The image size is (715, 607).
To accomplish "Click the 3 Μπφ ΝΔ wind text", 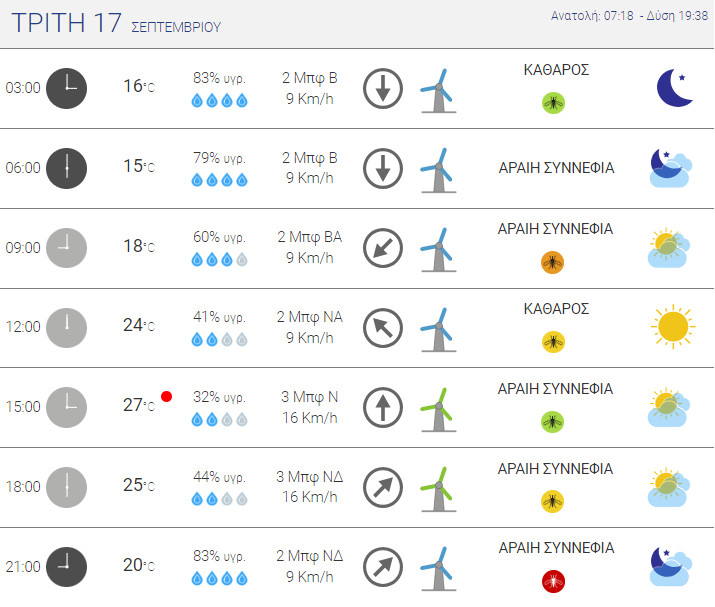I will [x=310, y=477].
